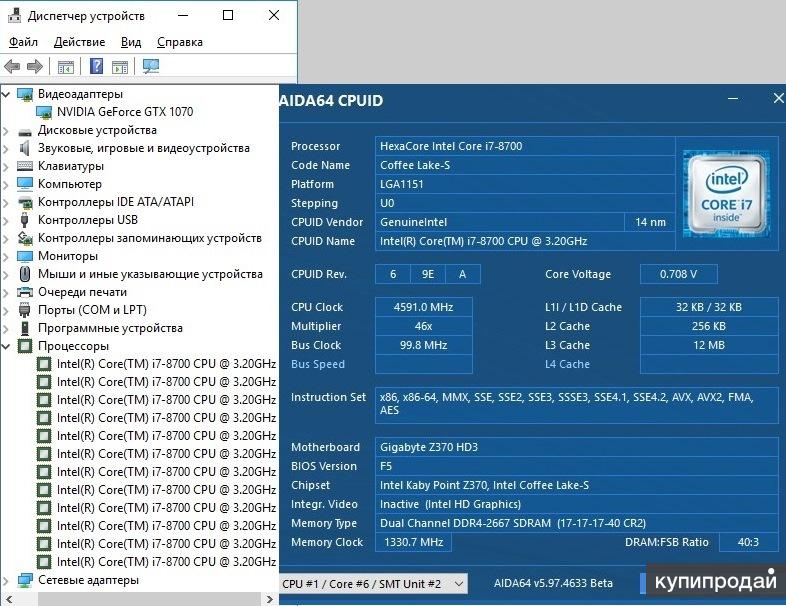
Task: Click the horizontal scrollbar thumb in Device Manager
Action: coord(149,599)
